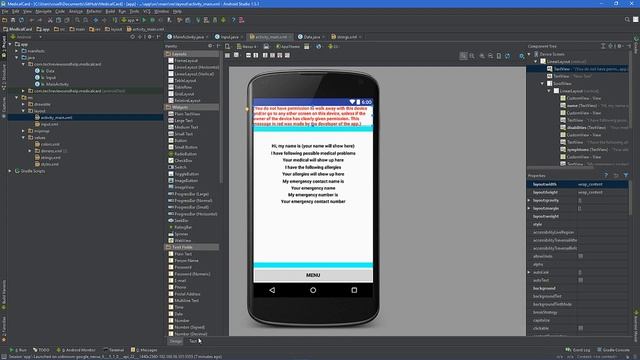This screenshot has width=640, height=360.
Task: Click the Properties panel help question icon
Action: (606, 176)
